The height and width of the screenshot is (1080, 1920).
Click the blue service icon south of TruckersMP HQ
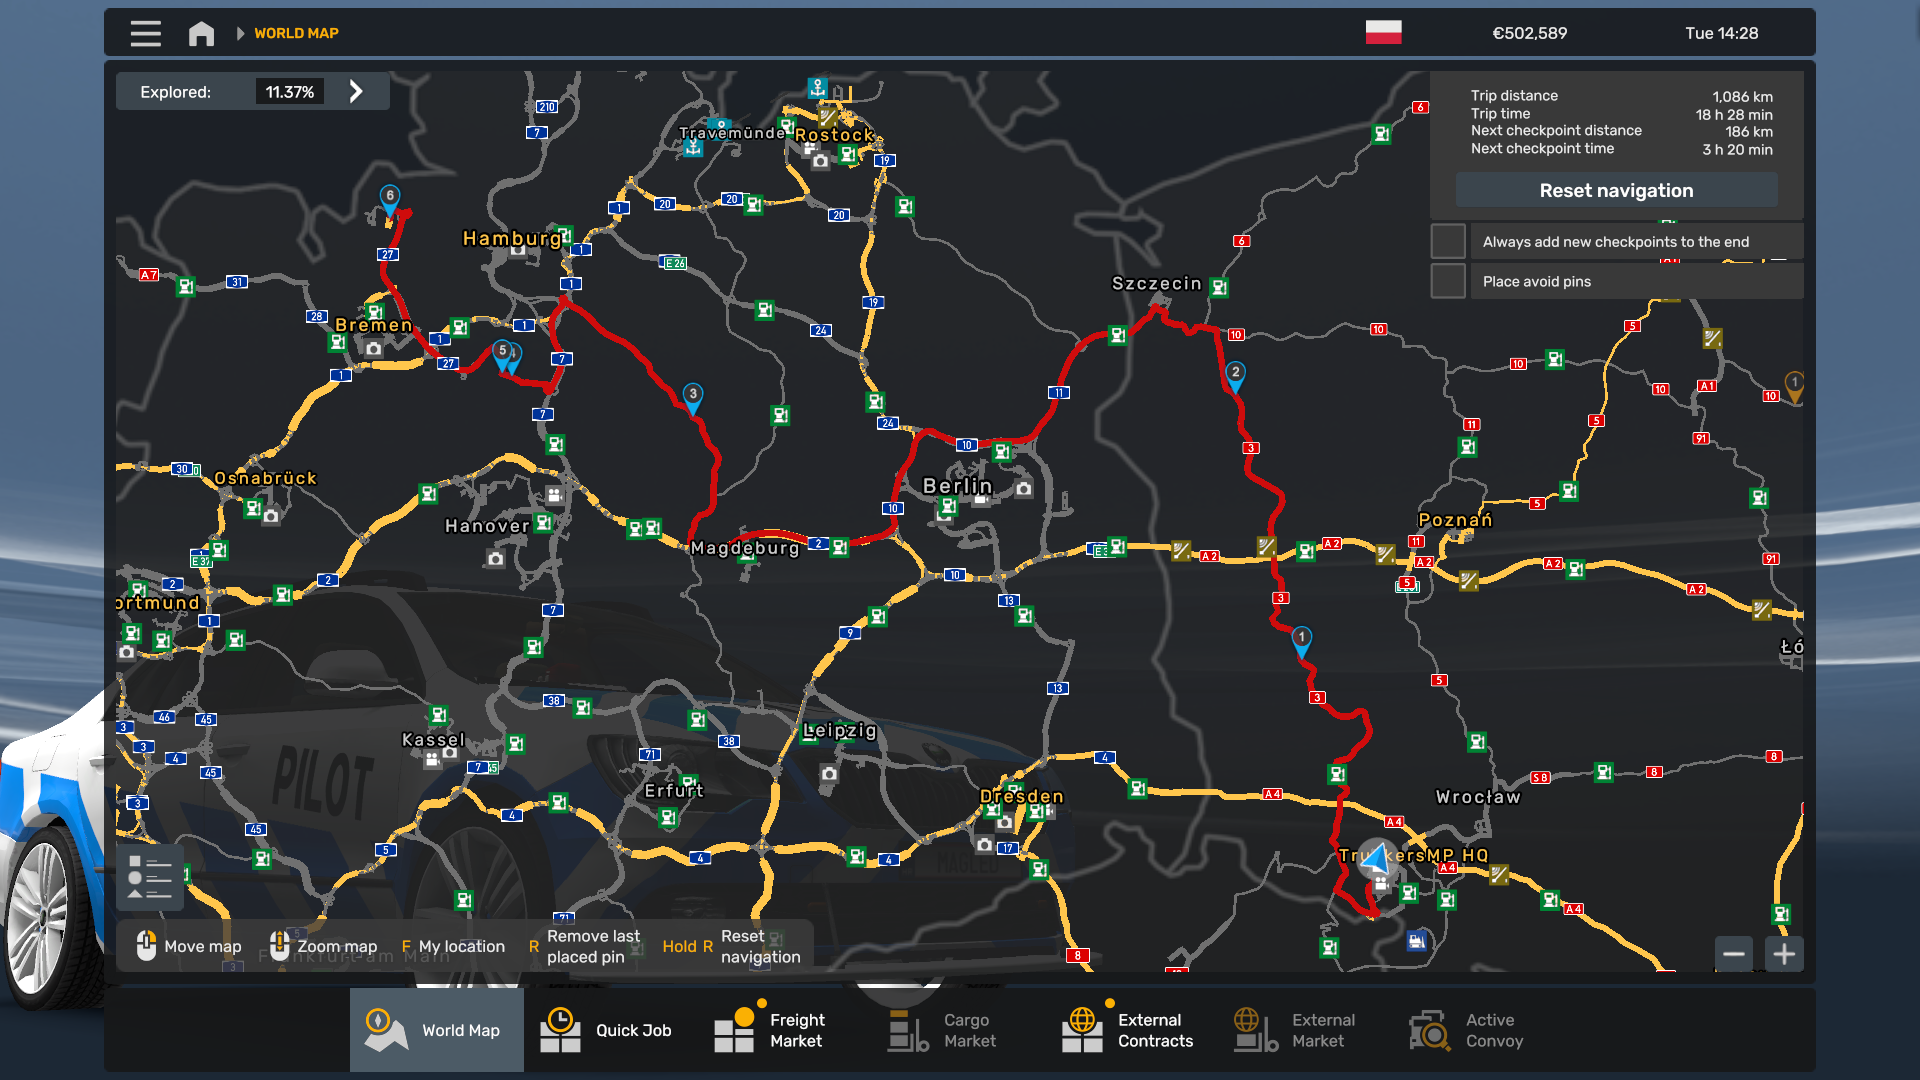tap(1417, 940)
